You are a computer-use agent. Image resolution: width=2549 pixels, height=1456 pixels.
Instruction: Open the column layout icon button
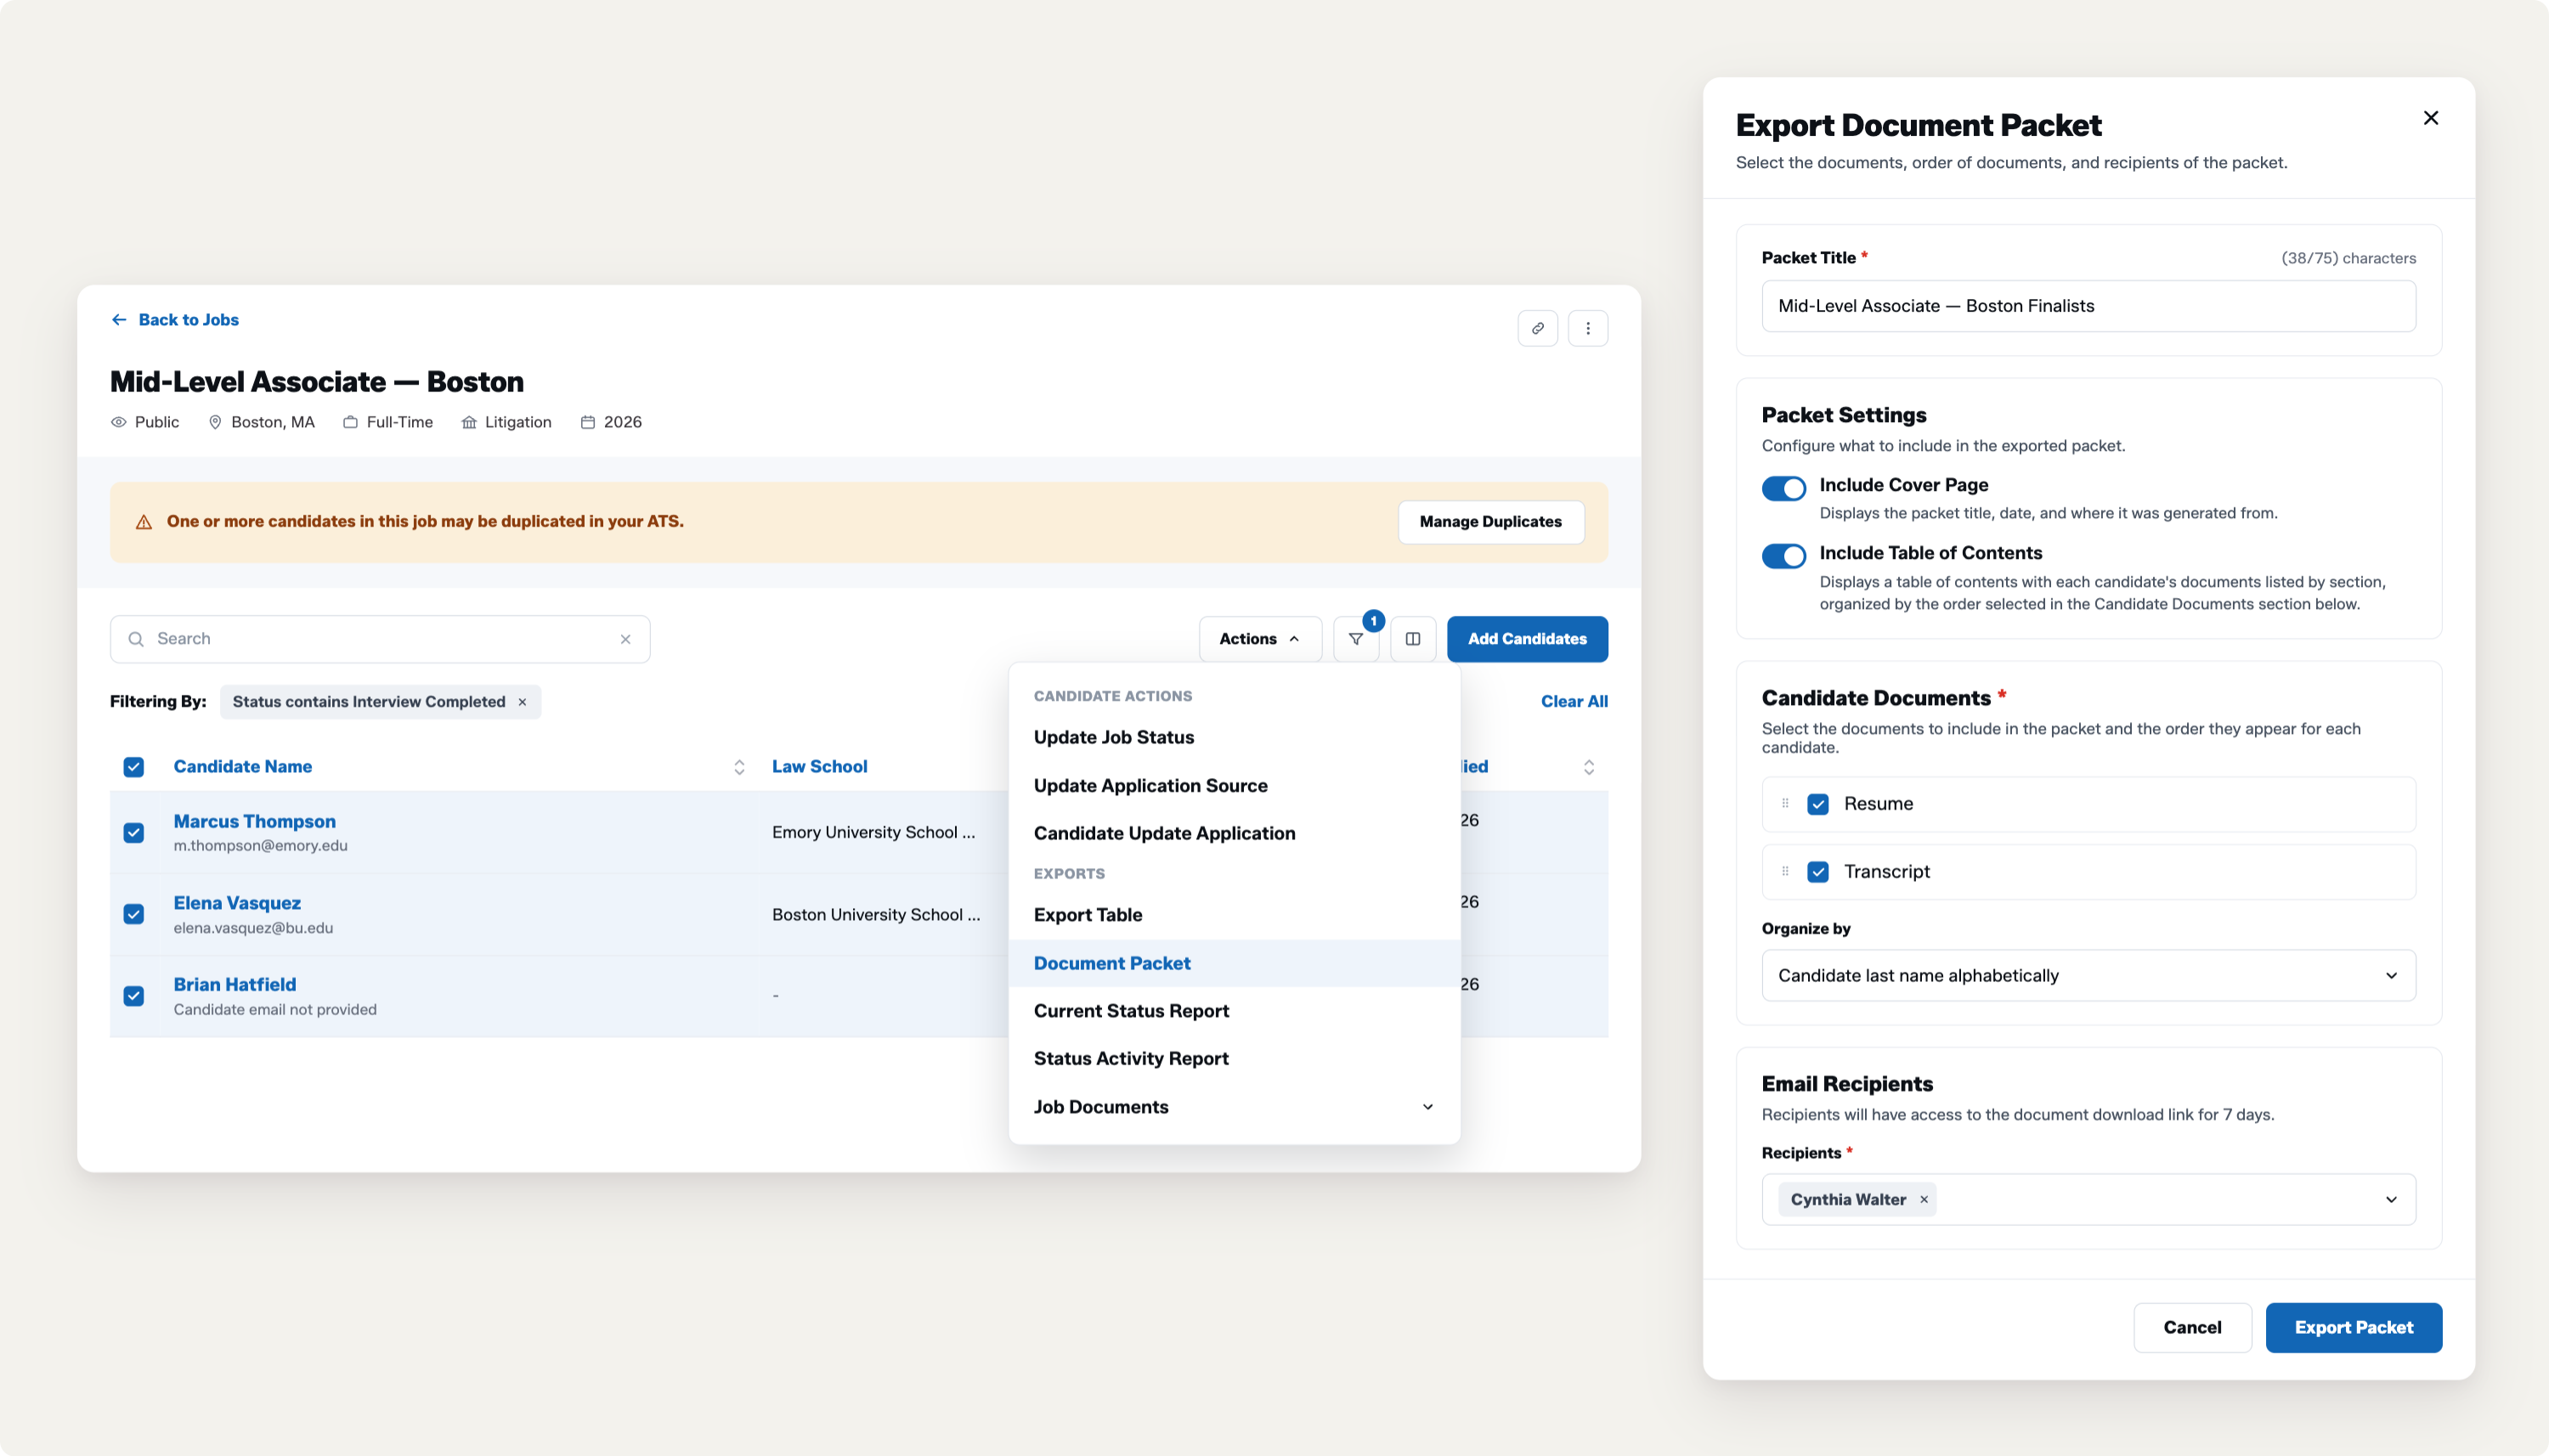tap(1412, 639)
